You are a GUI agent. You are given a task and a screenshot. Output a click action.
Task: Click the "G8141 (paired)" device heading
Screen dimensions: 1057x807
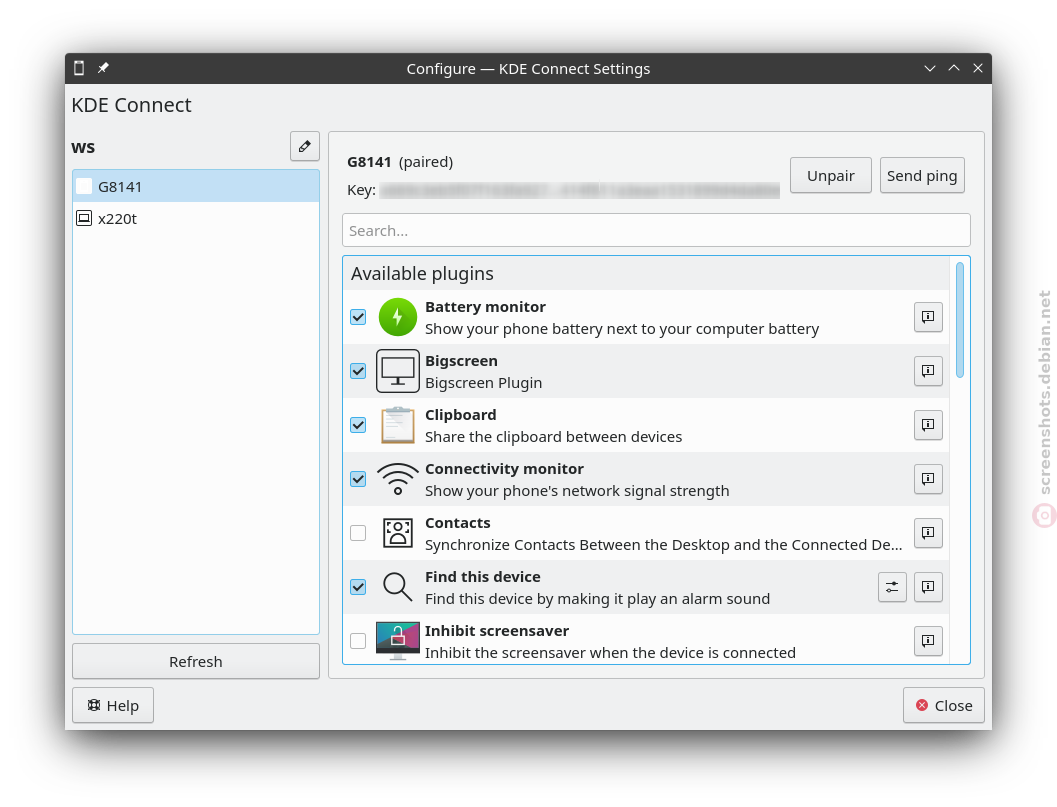click(x=400, y=162)
